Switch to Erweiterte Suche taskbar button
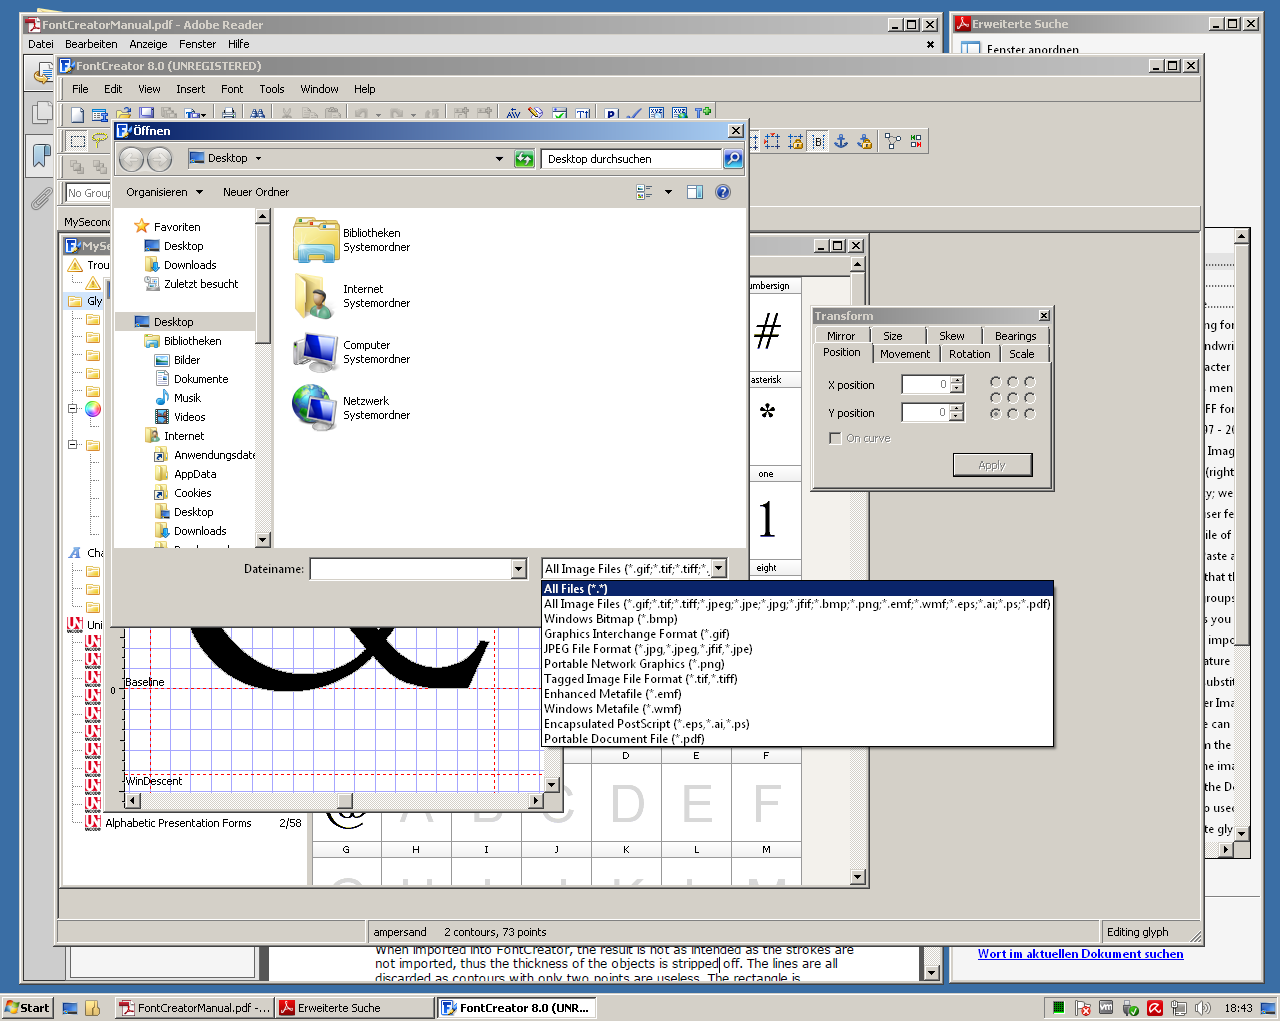The image size is (1280, 1021). point(354,1008)
